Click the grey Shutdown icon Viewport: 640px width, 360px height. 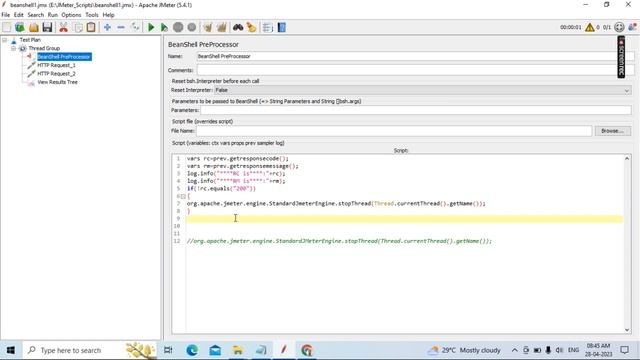[192, 27]
